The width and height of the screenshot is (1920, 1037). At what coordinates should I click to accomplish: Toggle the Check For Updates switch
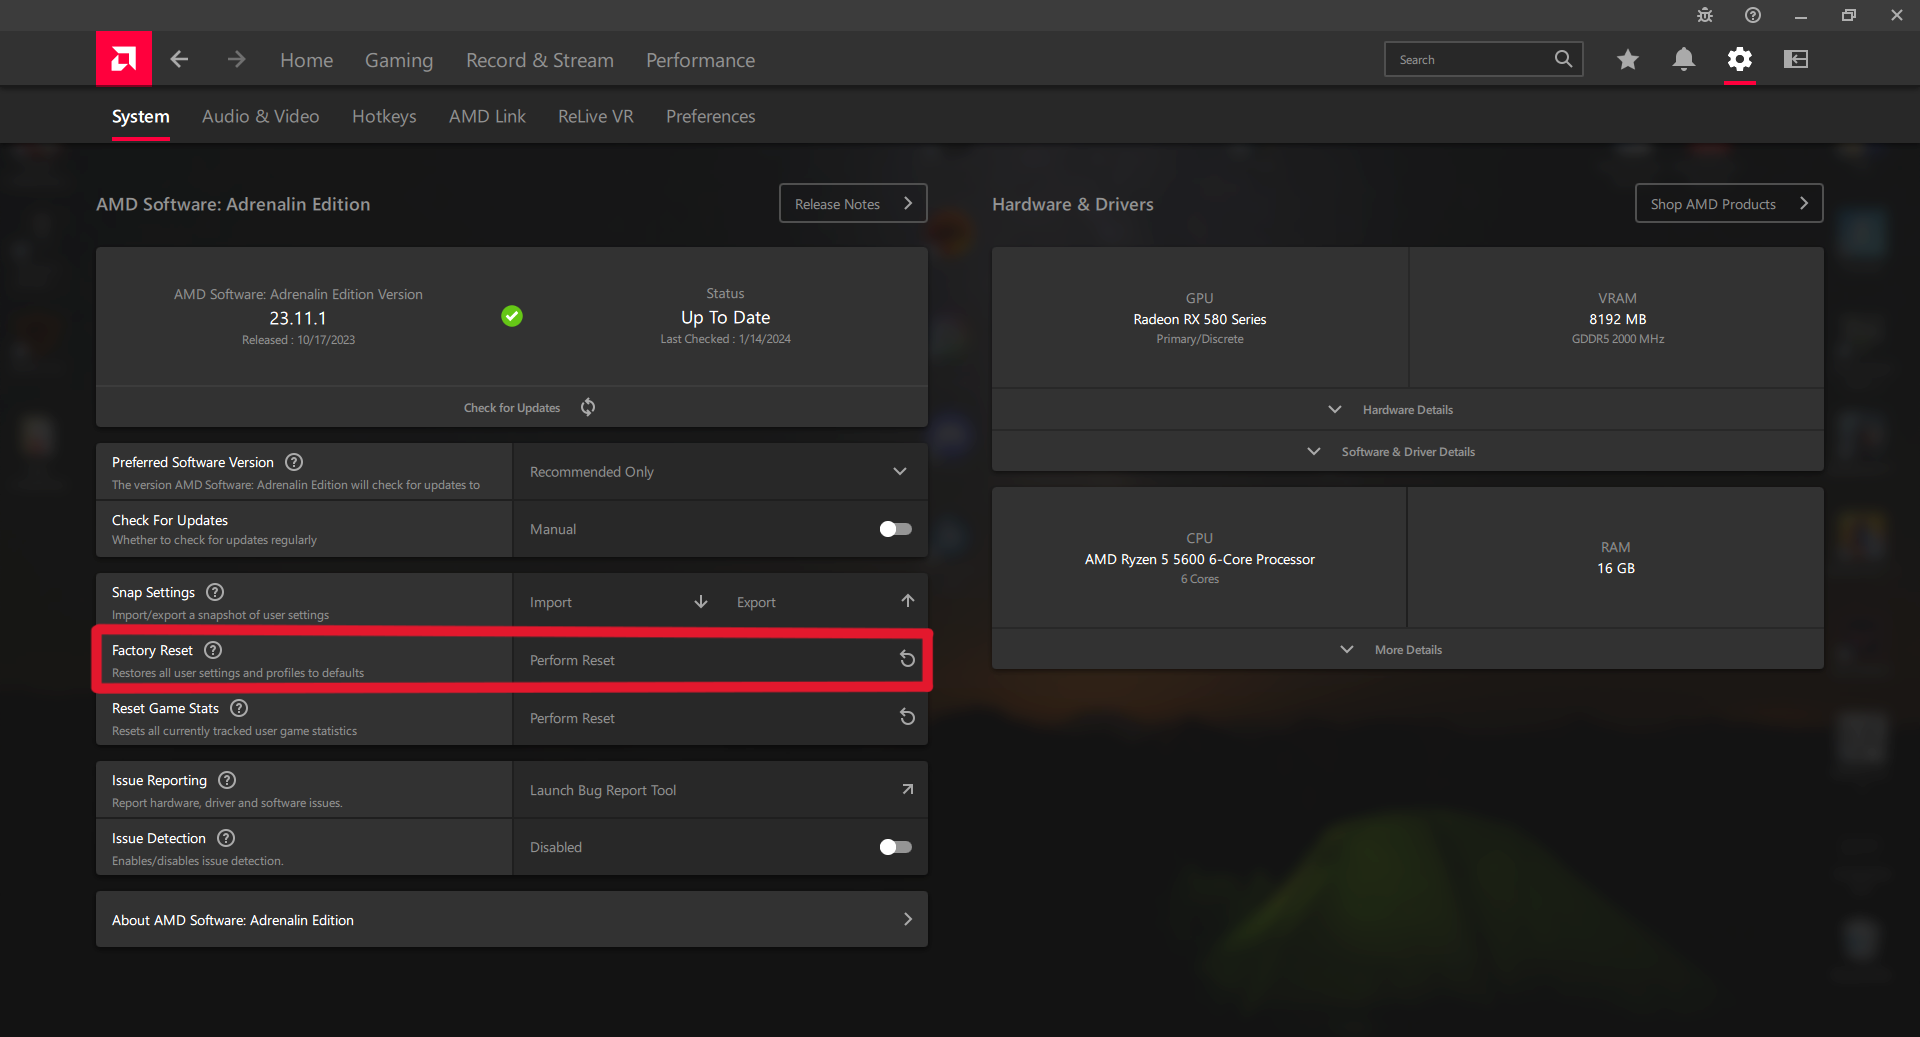tap(896, 529)
